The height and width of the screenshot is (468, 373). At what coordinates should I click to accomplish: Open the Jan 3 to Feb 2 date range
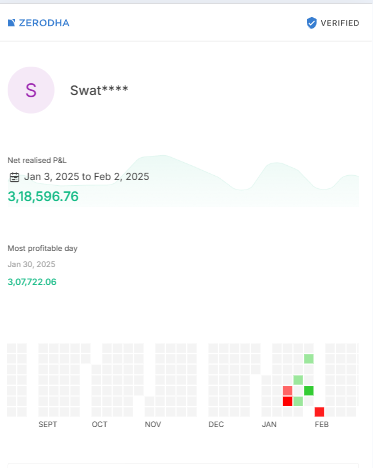tap(86, 177)
